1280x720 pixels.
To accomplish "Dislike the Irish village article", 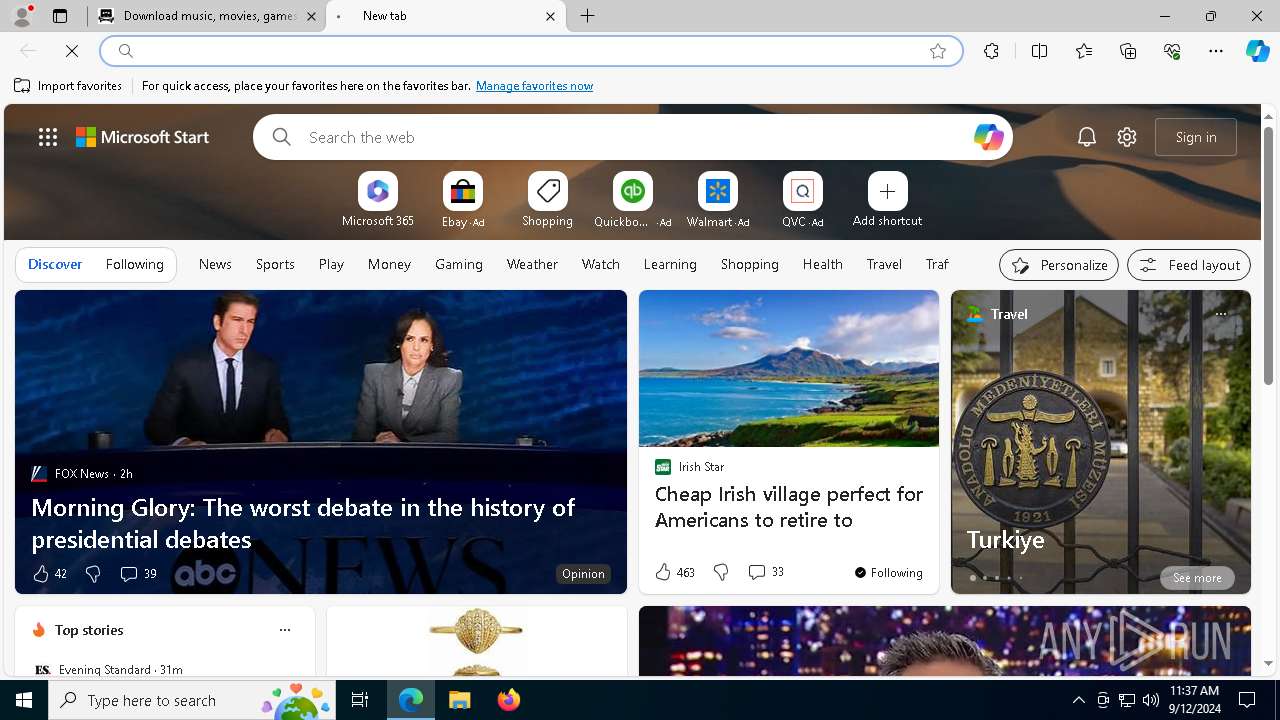I will pyautogui.click(x=721, y=572).
